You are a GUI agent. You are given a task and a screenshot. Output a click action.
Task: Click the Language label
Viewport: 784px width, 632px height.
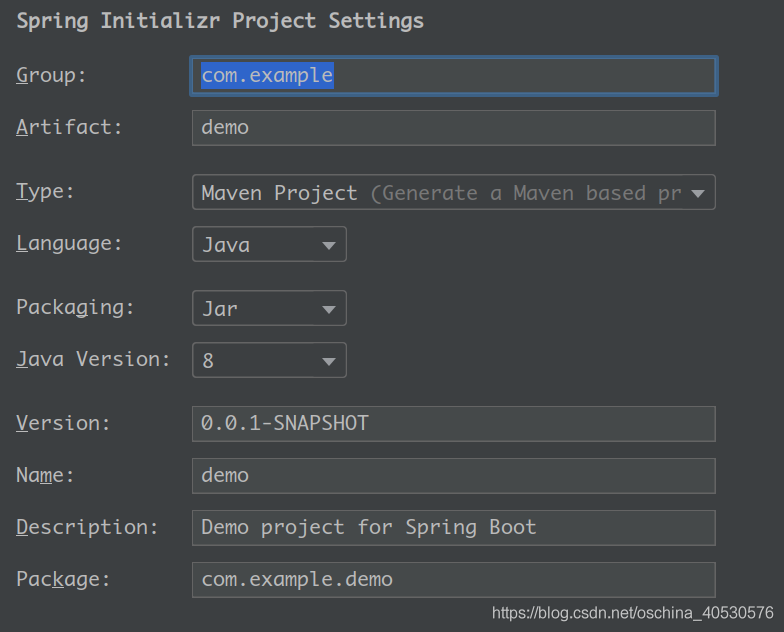pyautogui.click(x=69, y=244)
